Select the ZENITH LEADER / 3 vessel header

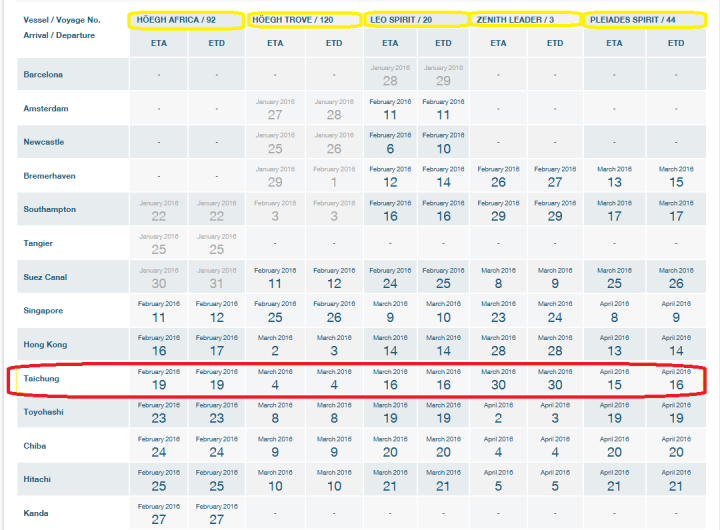(515, 20)
